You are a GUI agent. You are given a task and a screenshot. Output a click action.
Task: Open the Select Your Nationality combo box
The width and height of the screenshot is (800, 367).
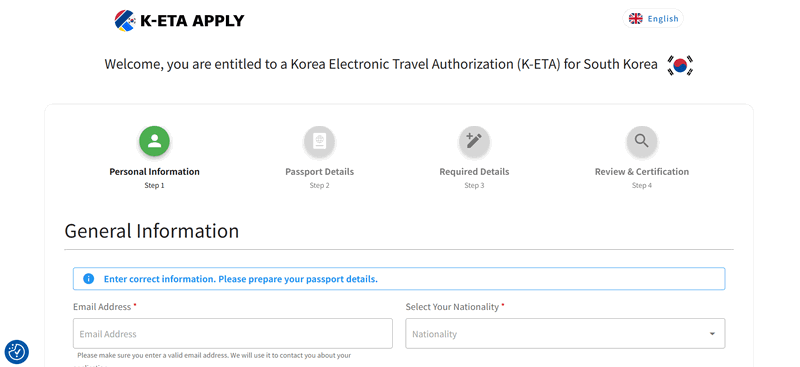(x=565, y=334)
